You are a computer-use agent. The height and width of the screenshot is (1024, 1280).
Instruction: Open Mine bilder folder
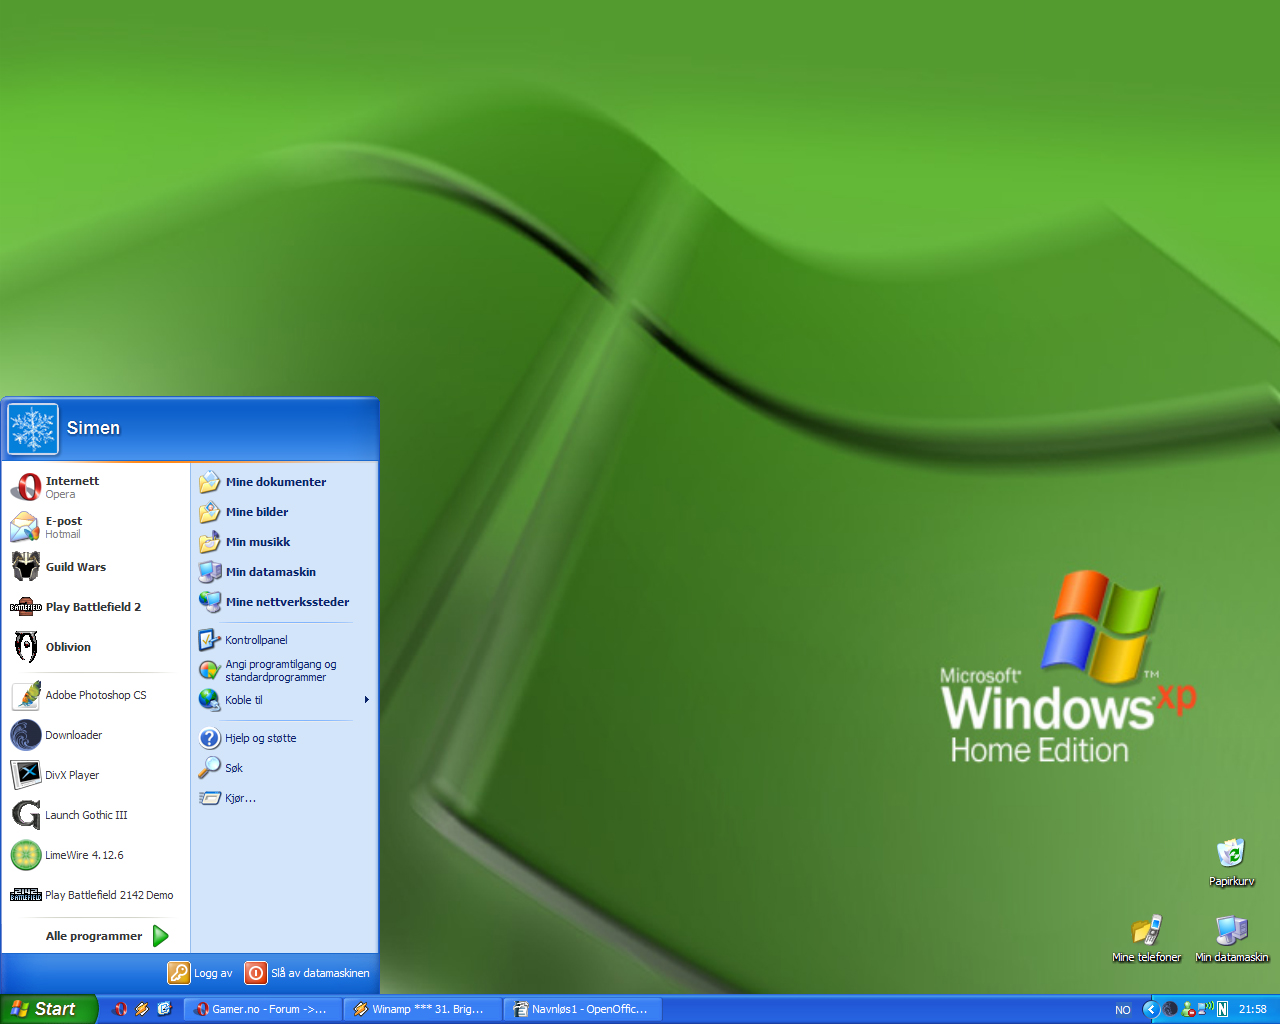284,512
